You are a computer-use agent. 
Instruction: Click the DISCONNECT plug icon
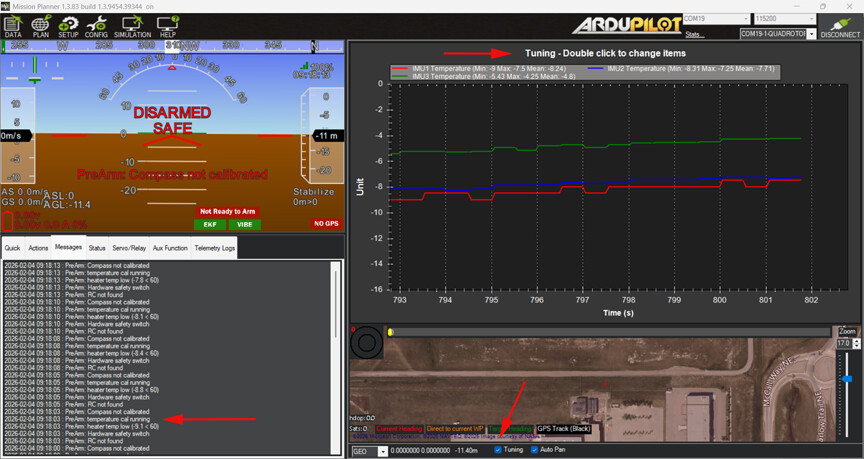(x=840, y=26)
